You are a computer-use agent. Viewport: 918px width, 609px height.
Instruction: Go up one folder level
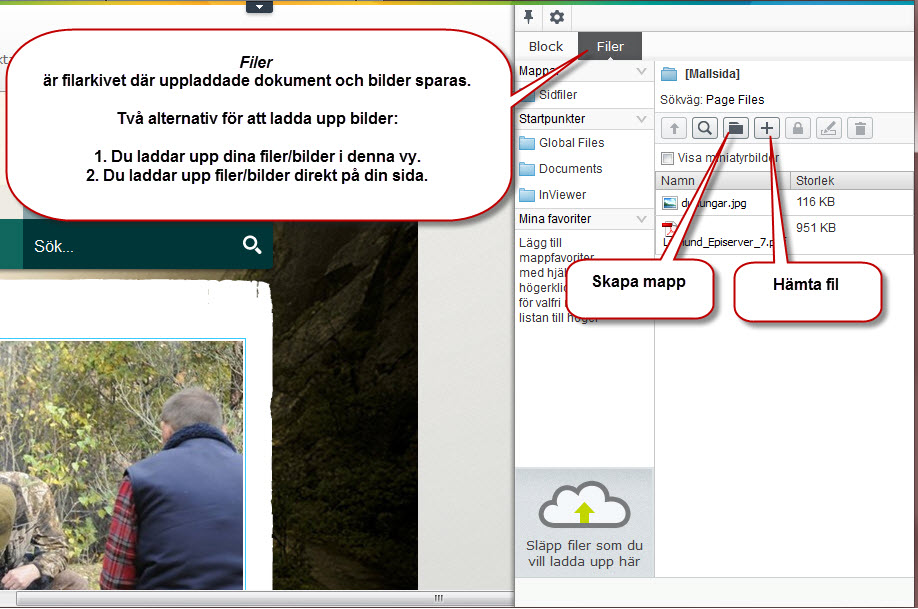pyautogui.click(x=674, y=128)
